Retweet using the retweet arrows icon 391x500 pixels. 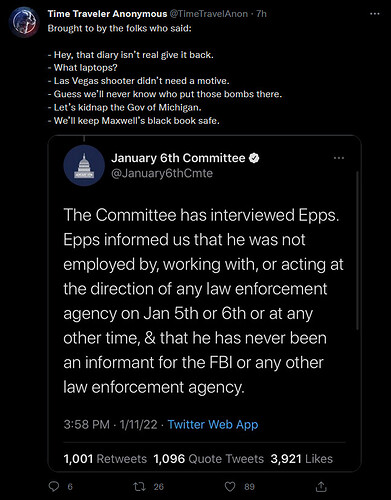pyautogui.click(x=139, y=487)
